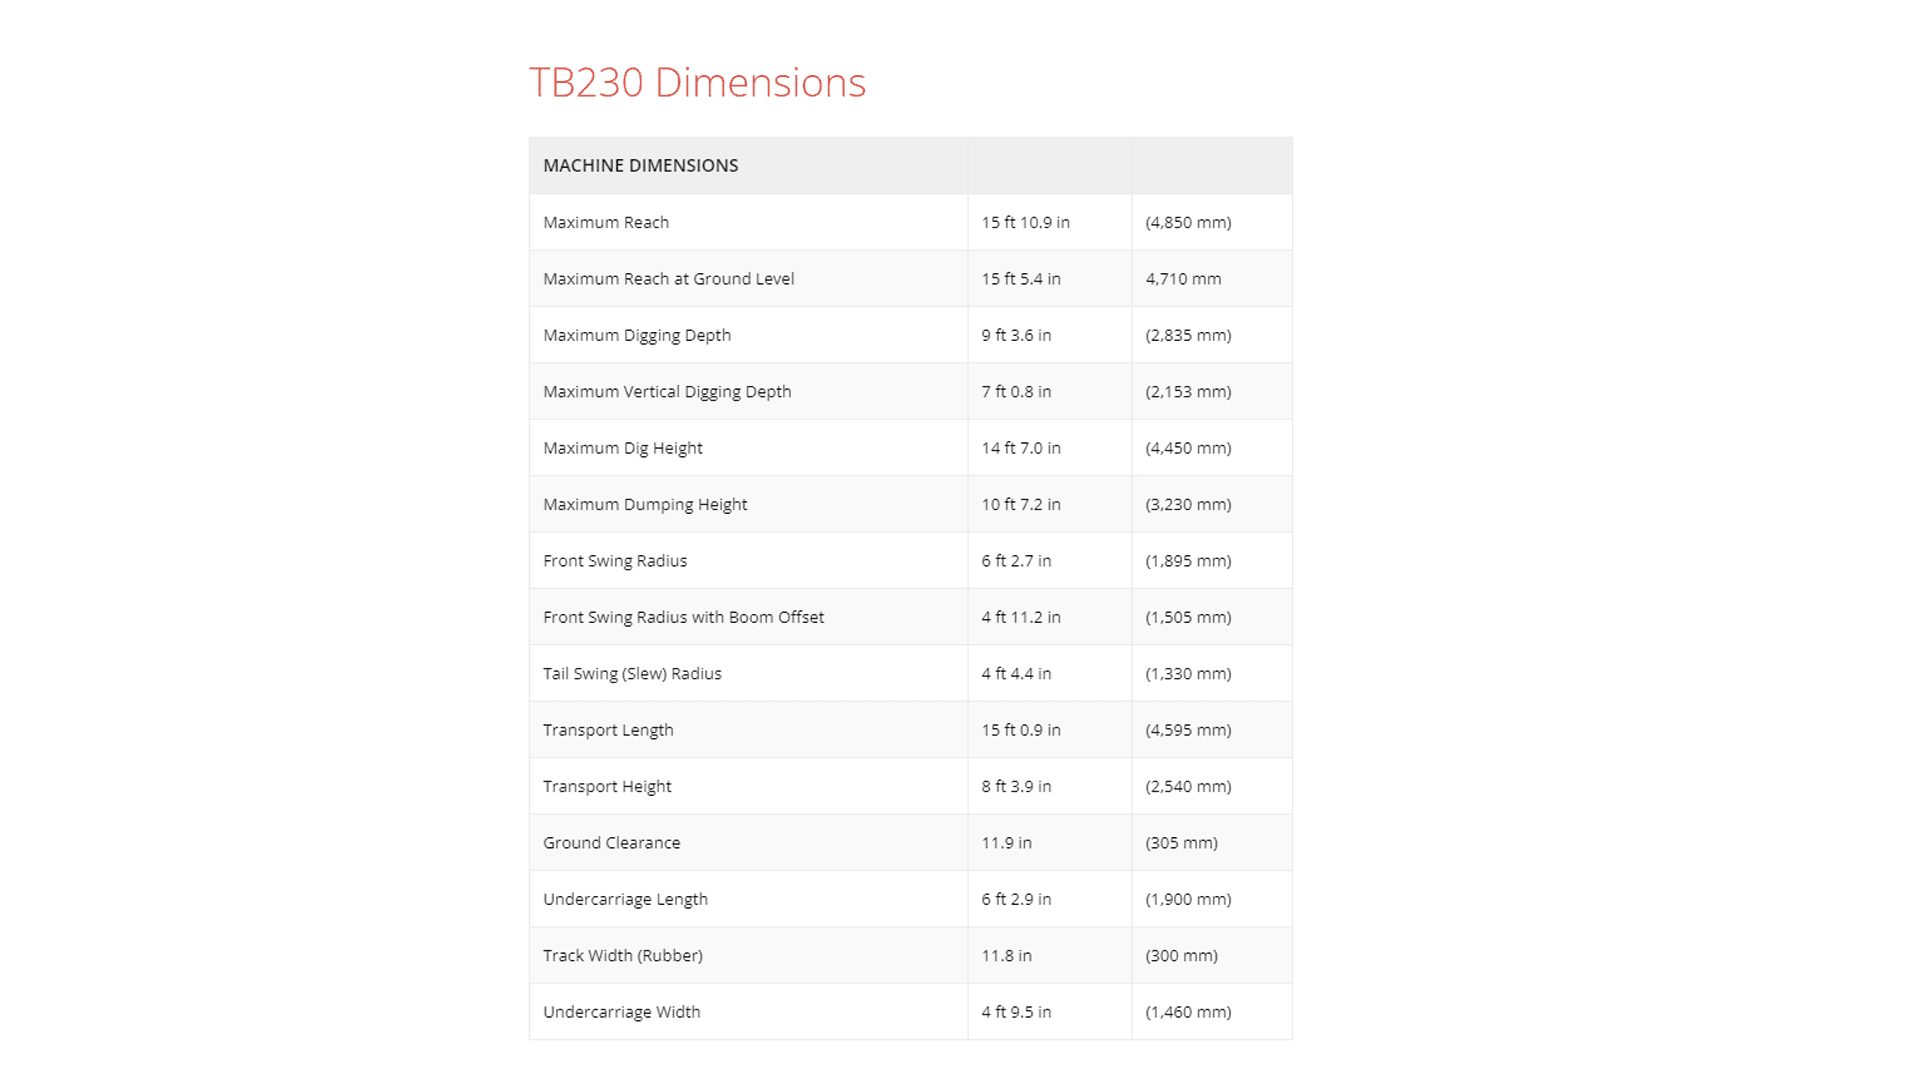Viewport: 1920px width, 1080px height.
Task: Click the Transport Height label
Action: (607, 787)
